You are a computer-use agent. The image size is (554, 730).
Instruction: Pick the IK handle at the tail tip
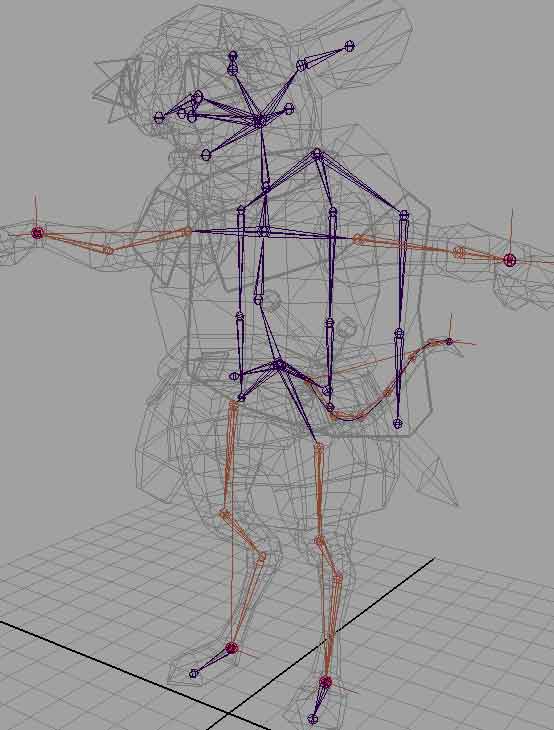pyautogui.click(x=449, y=341)
